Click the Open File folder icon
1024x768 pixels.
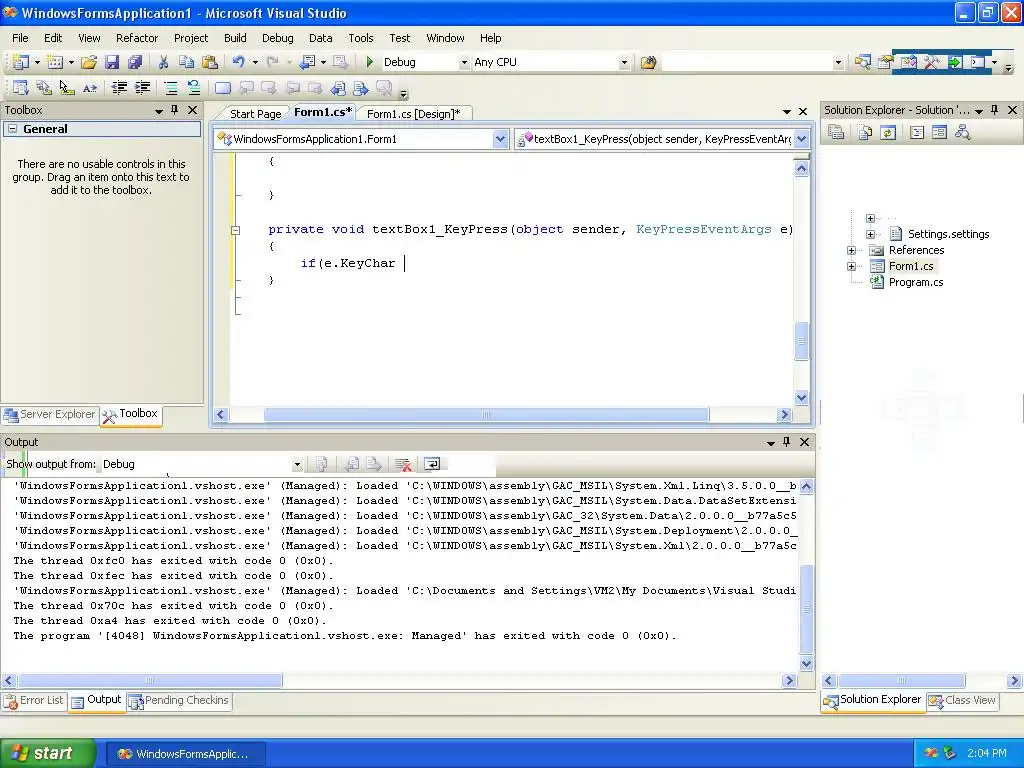[89, 62]
